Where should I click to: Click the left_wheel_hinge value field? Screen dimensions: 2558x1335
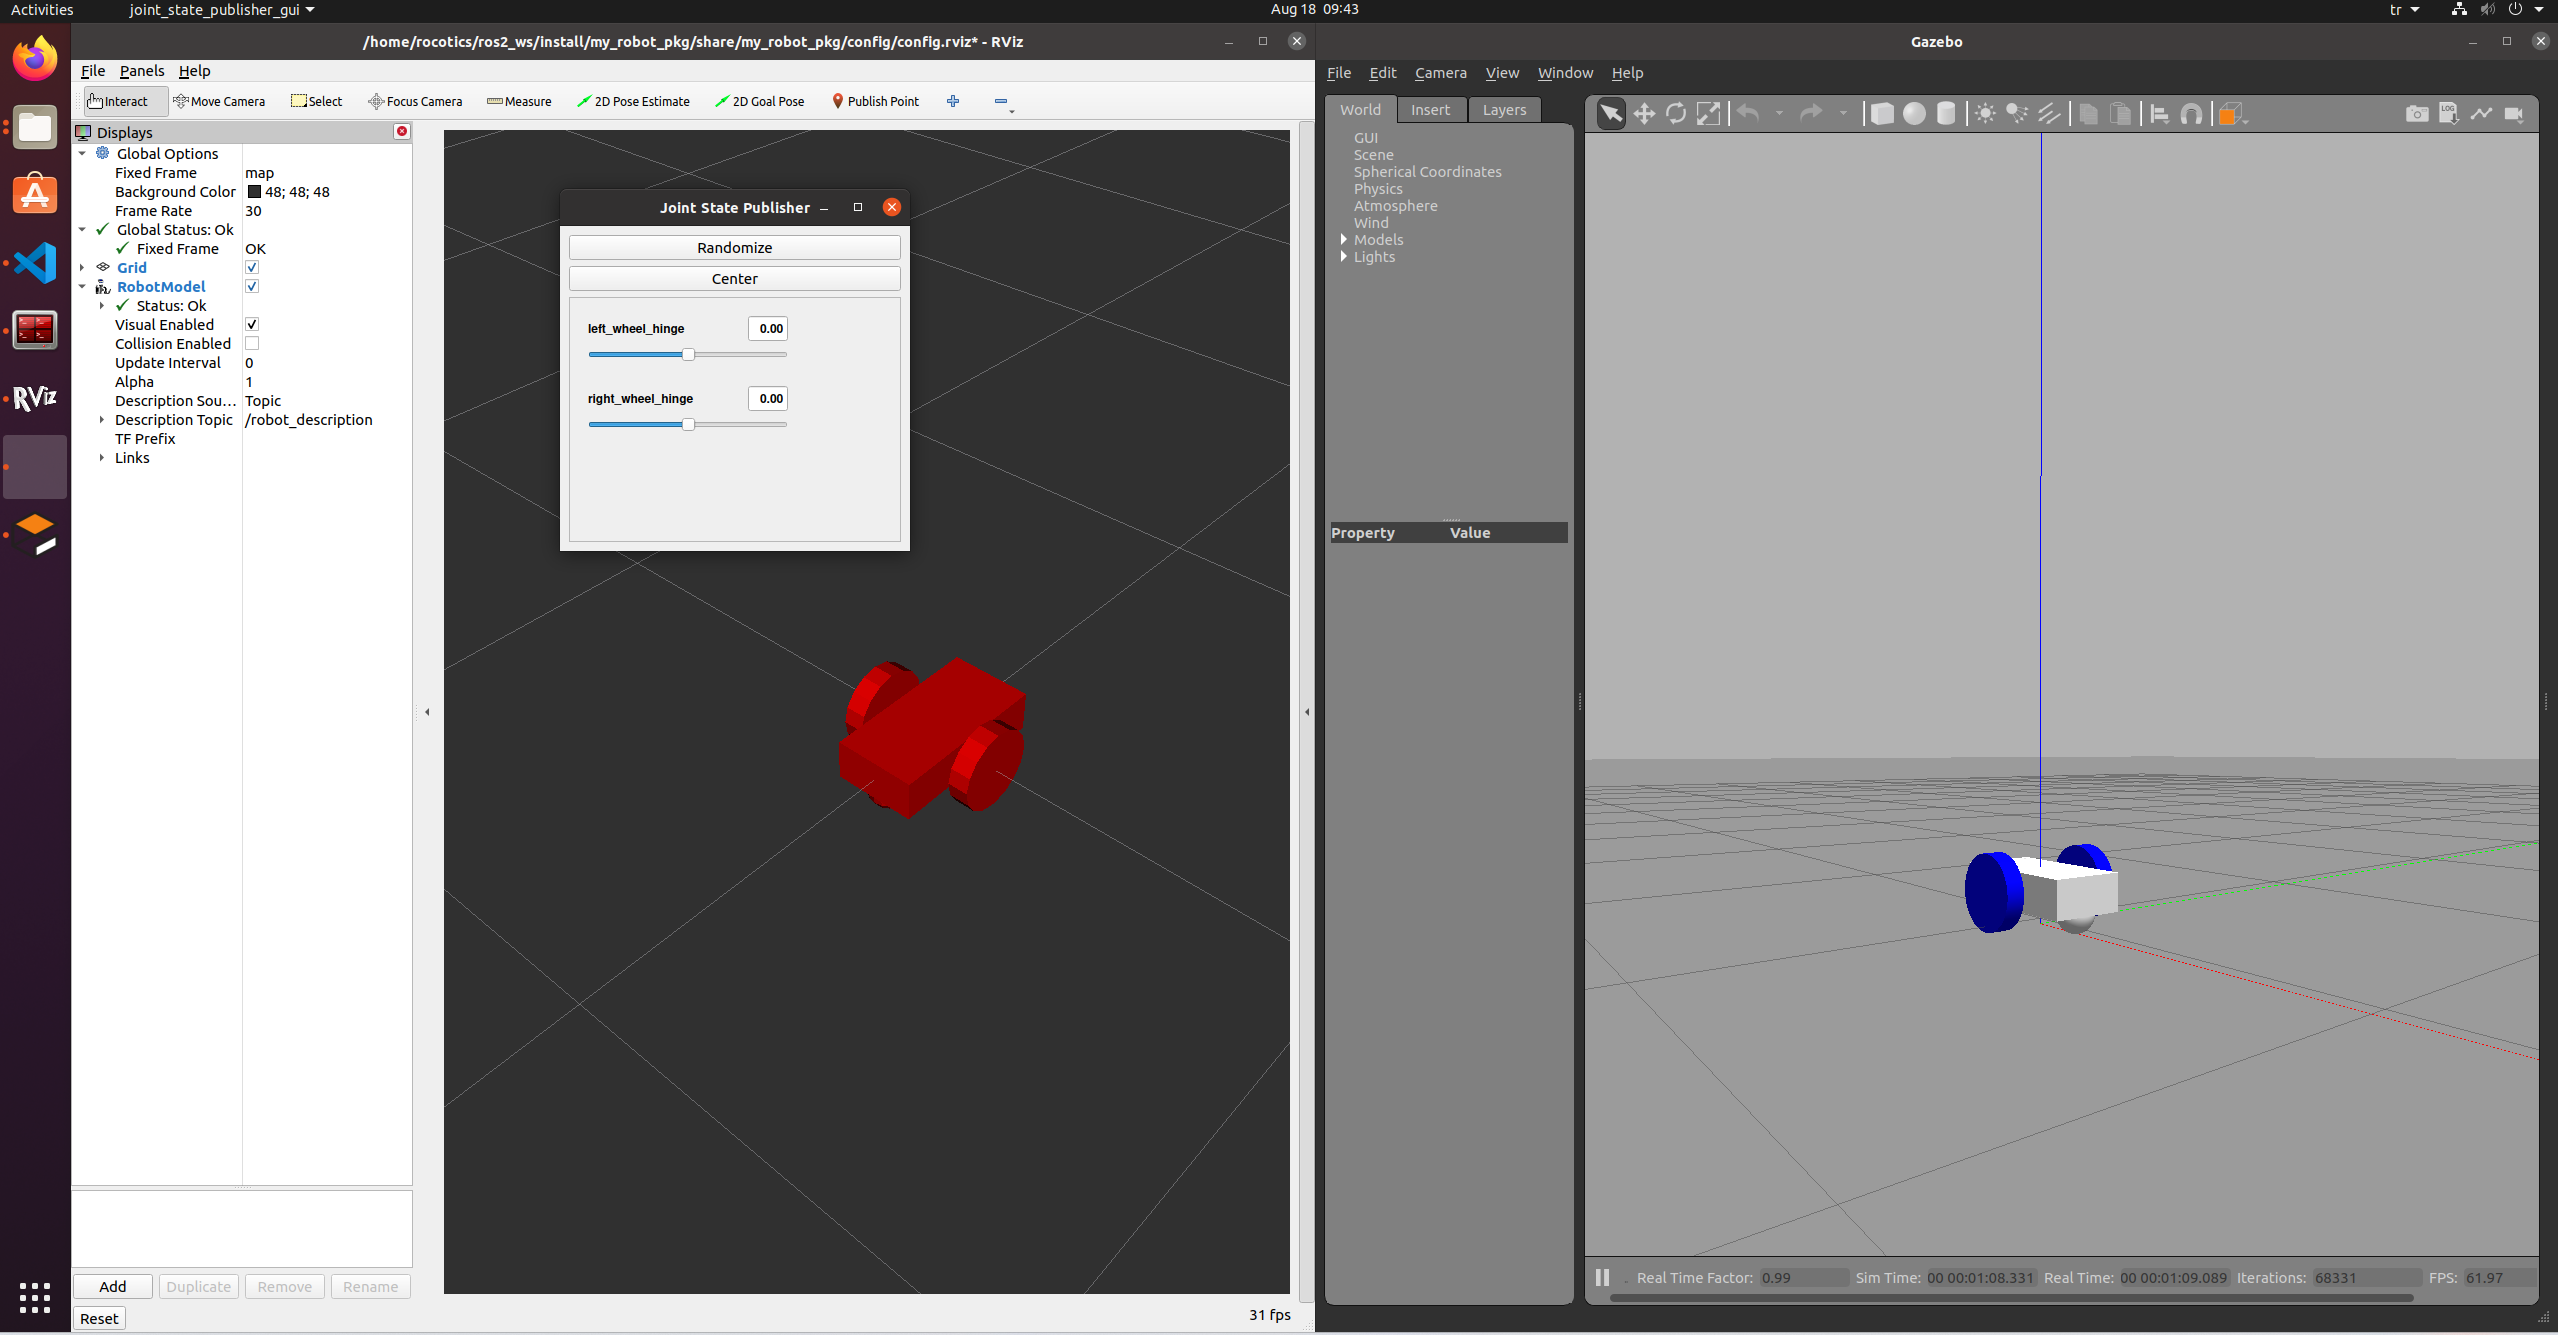click(768, 329)
